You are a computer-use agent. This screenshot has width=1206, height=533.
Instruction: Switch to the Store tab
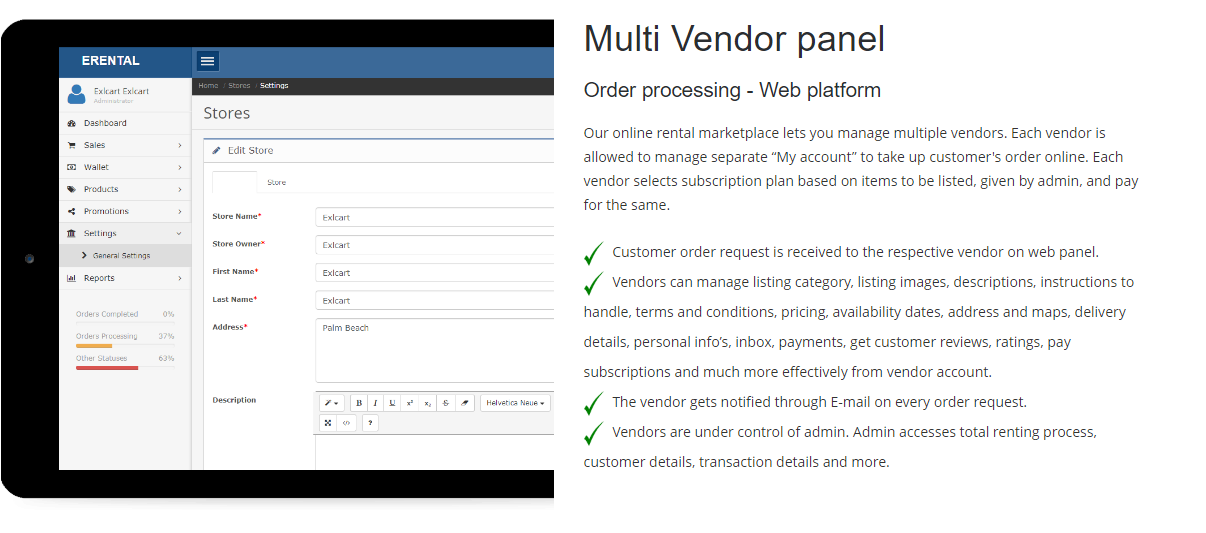[x=276, y=182]
